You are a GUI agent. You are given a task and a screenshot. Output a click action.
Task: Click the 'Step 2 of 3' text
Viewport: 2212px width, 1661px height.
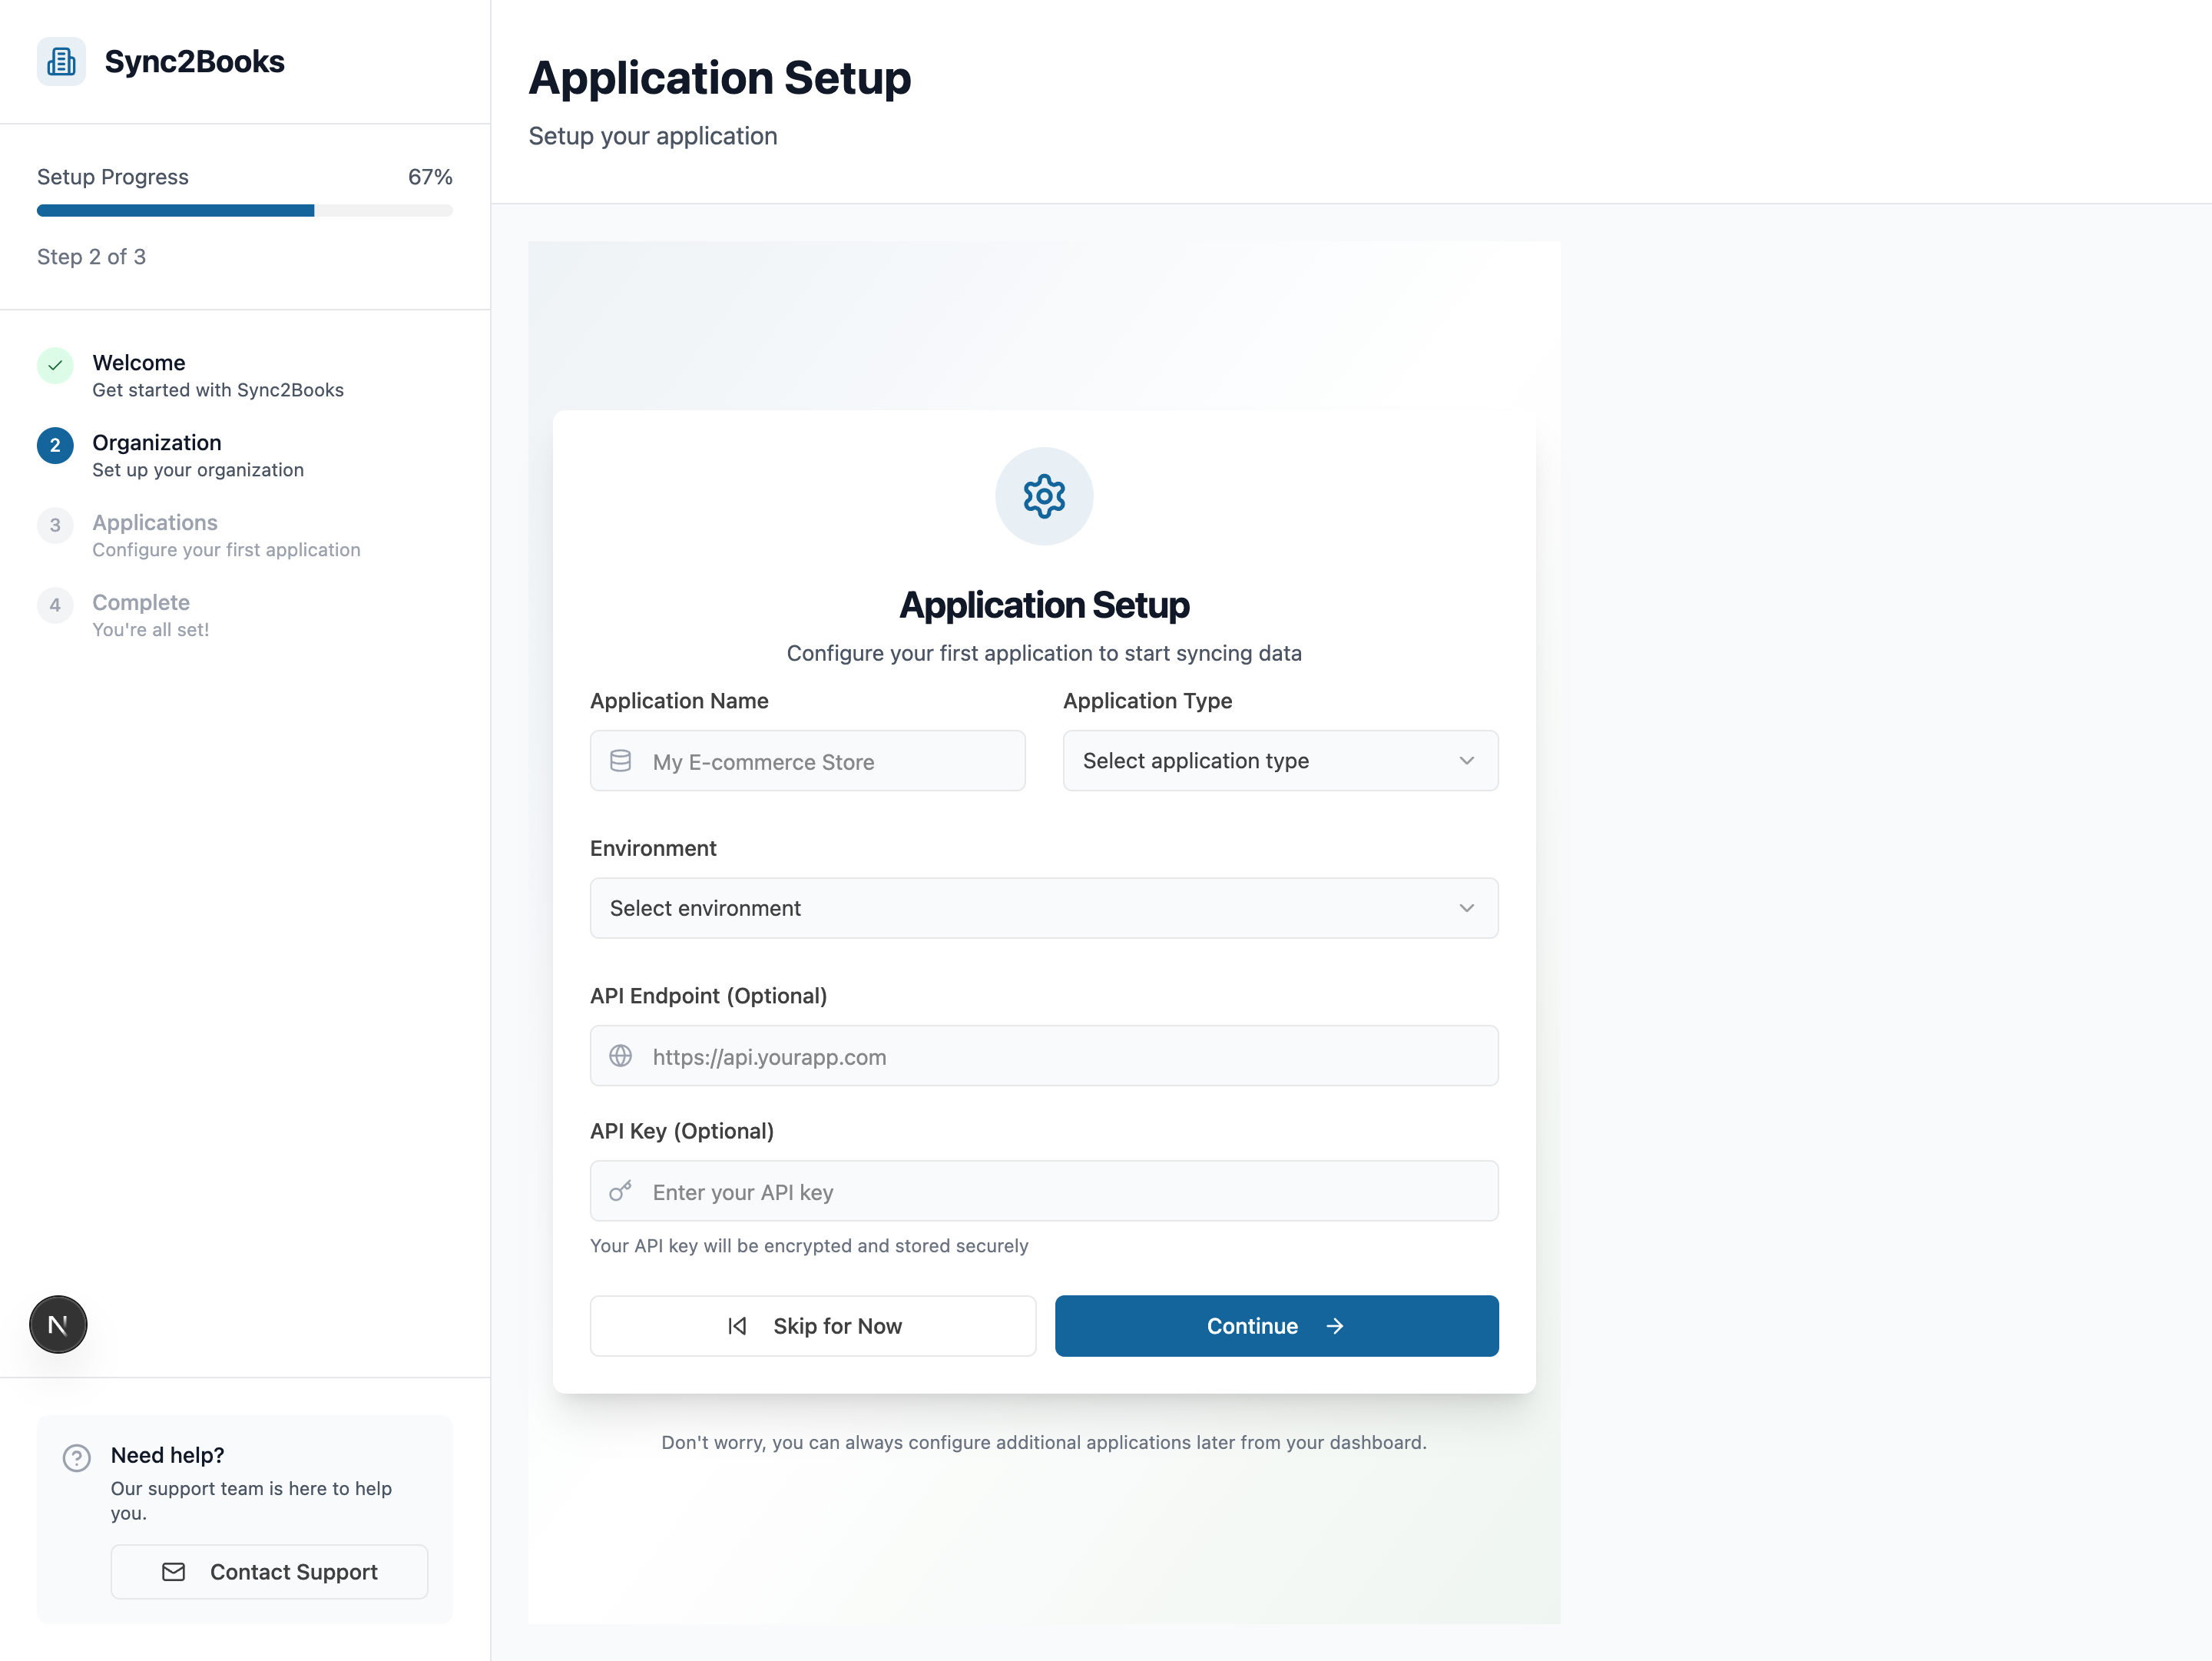coord(91,257)
